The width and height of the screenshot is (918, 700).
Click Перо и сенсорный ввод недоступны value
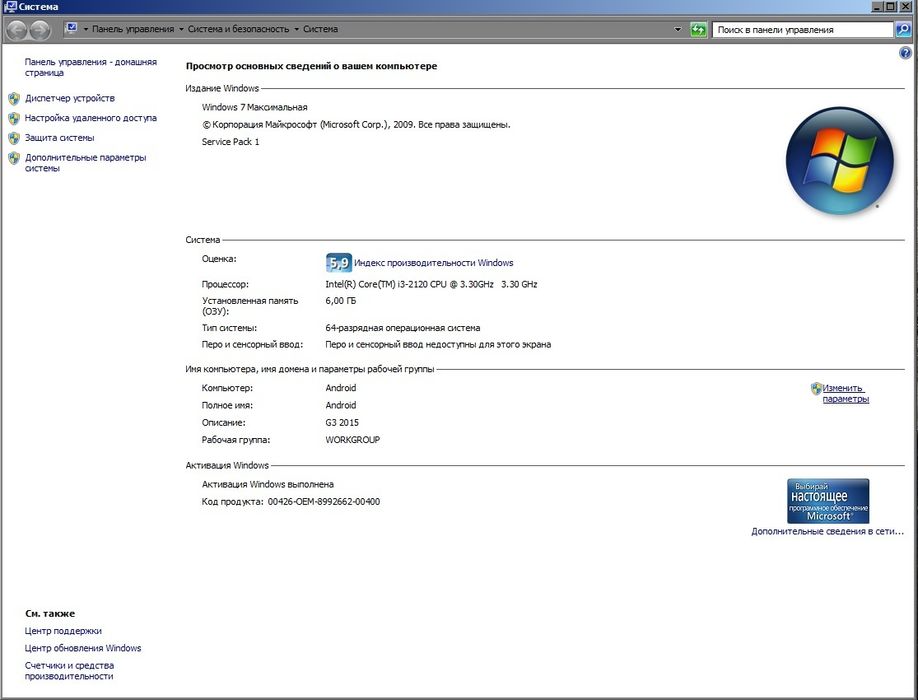coord(438,345)
